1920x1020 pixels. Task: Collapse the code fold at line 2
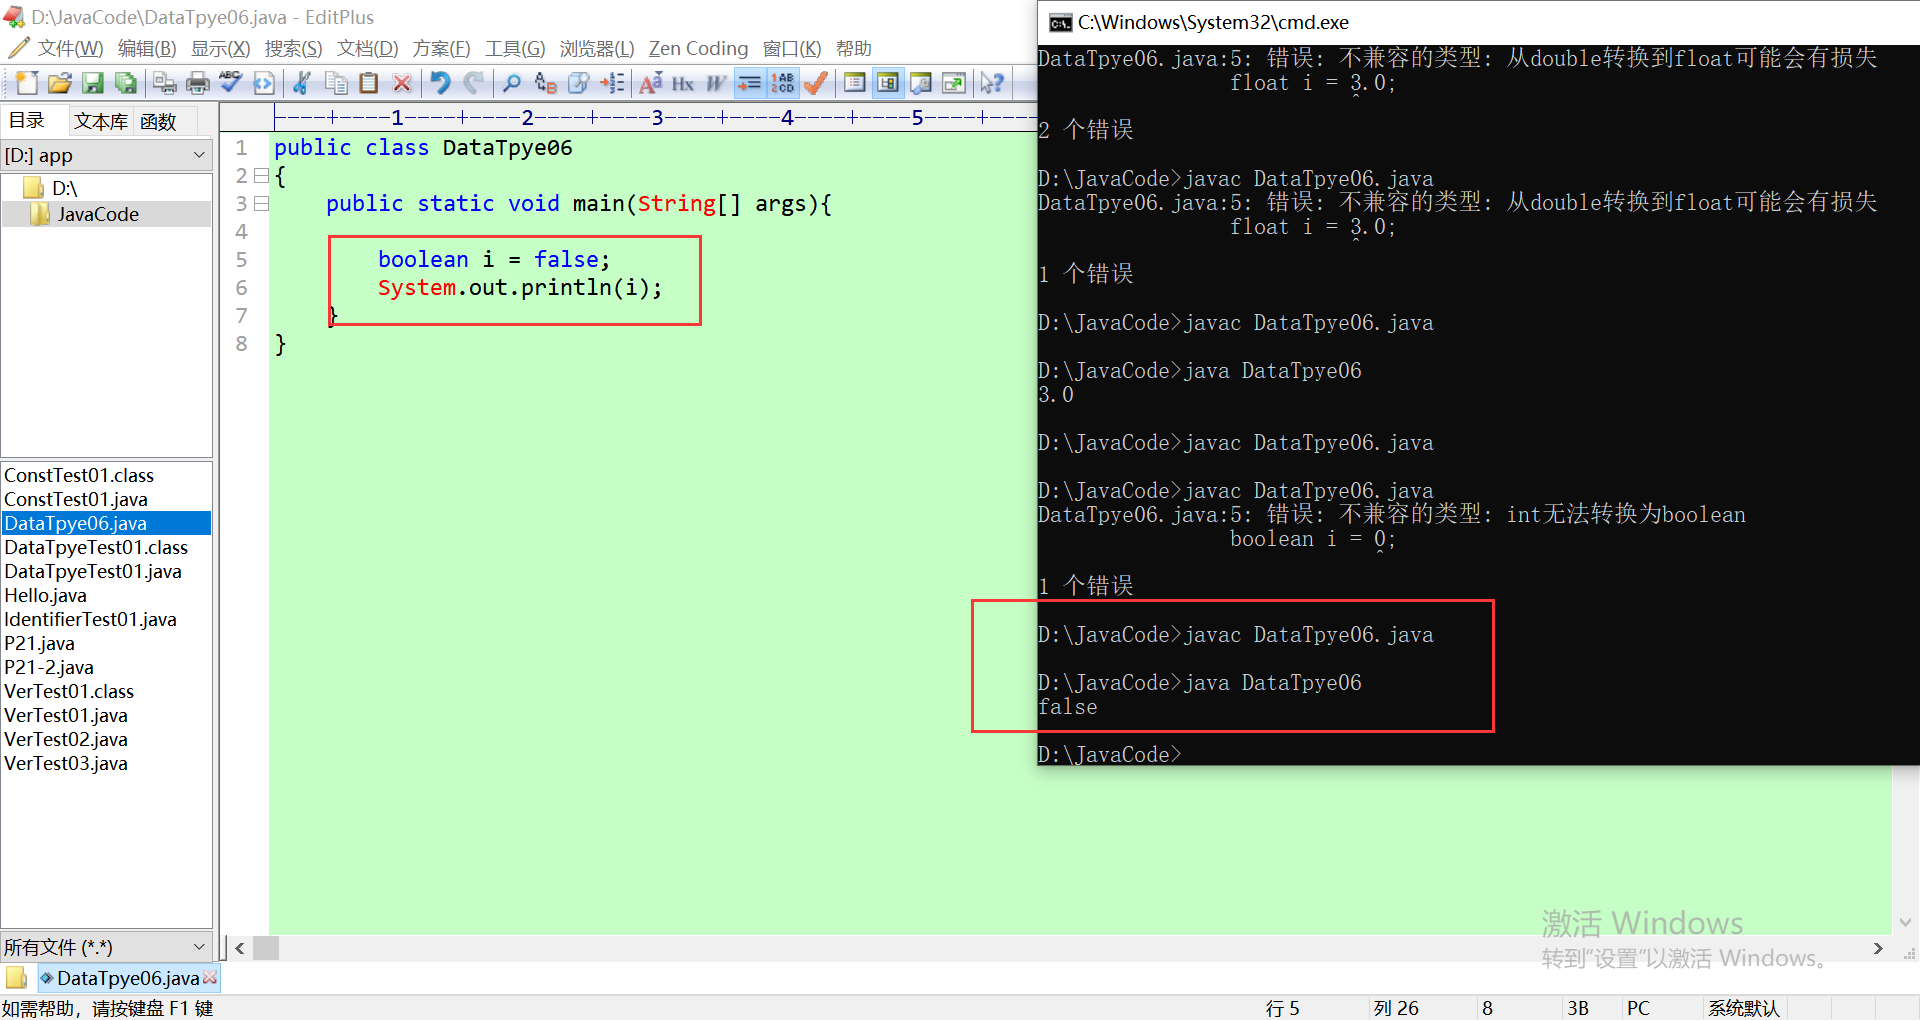pyautogui.click(x=261, y=176)
